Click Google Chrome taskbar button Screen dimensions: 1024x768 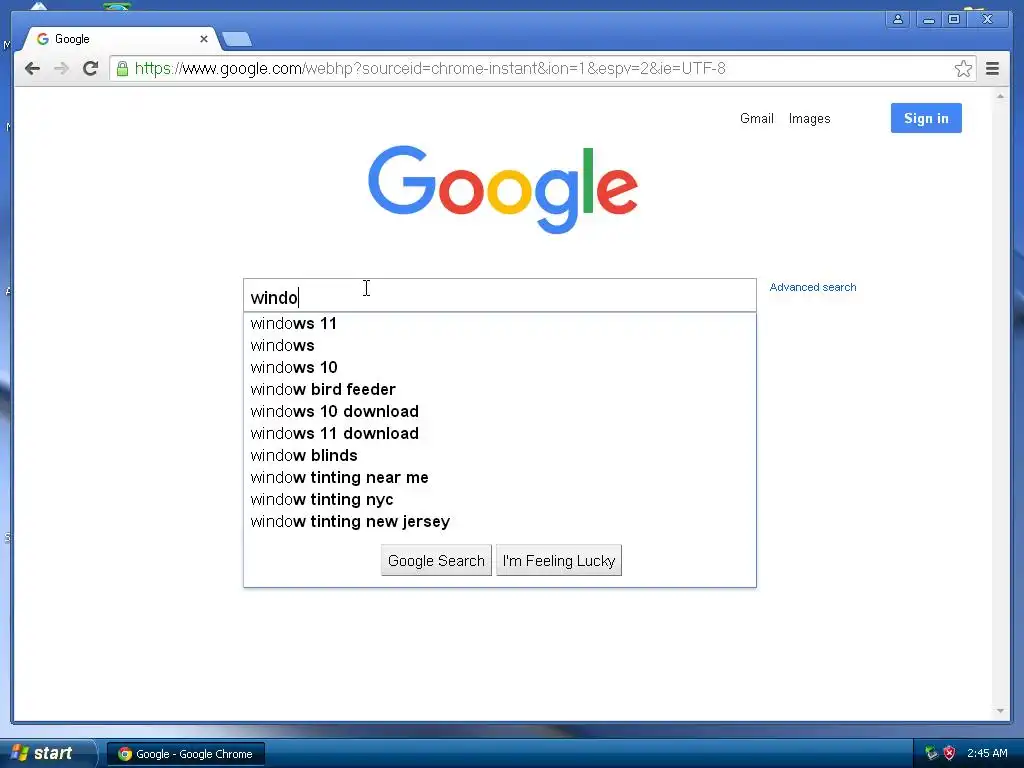(186, 754)
